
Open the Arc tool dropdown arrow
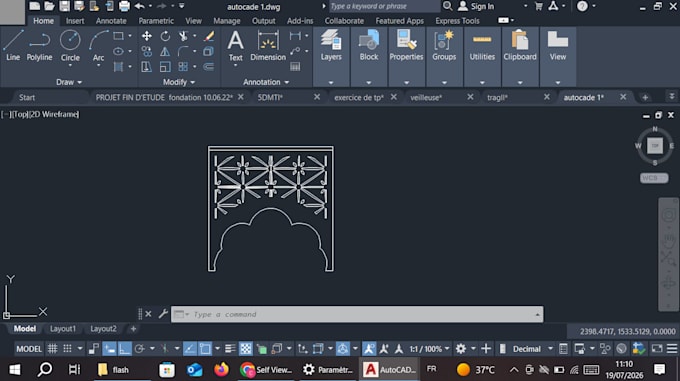coord(98,65)
